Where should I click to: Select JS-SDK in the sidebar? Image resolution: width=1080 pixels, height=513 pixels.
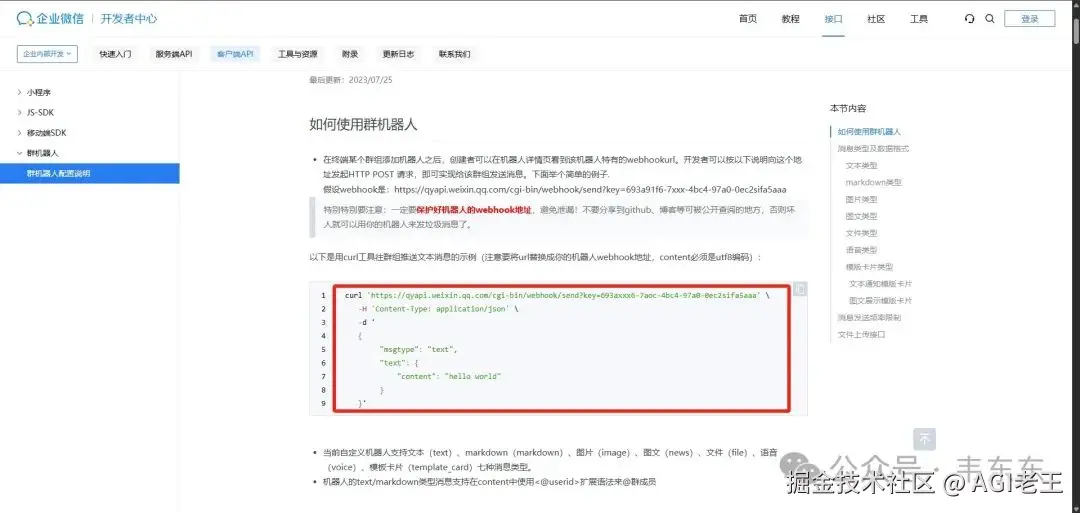click(x=40, y=112)
